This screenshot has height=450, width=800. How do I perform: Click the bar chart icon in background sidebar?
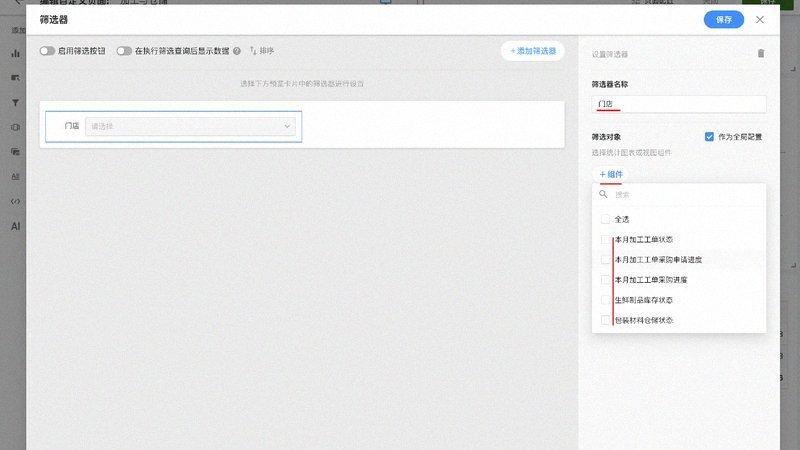(15, 53)
